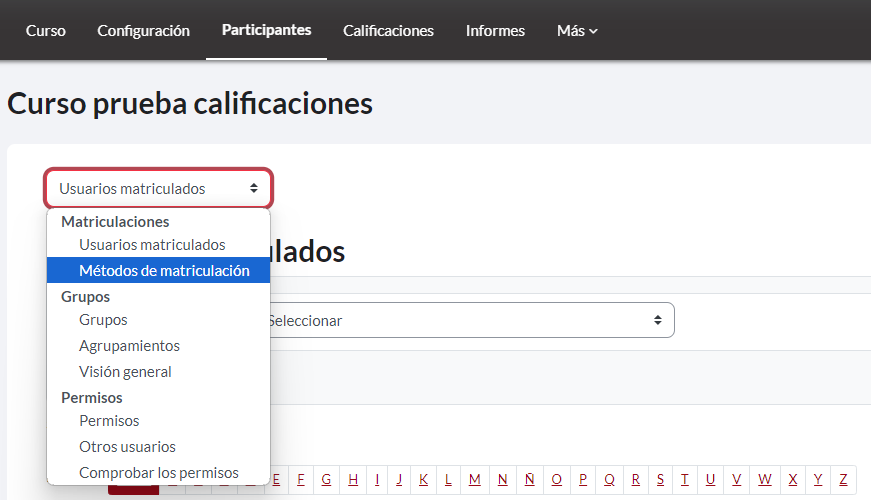The height and width of the screenshot is (500, 871).
Task: Filter names by letter E
Action: click(x=277, y=479)
